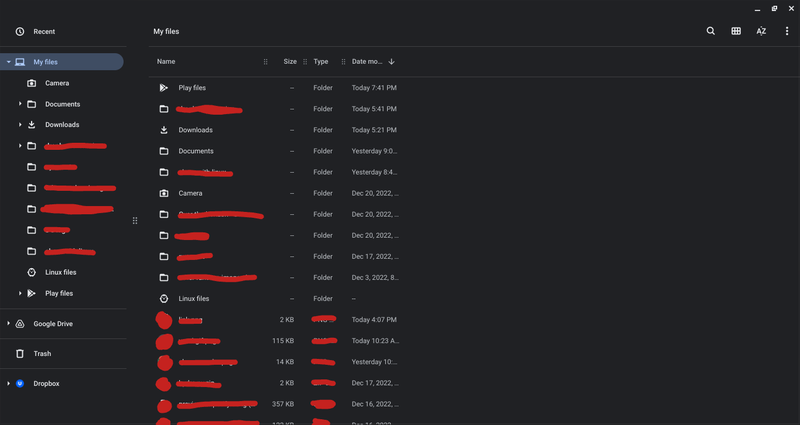Sort by the Type column header
The image size is (800, 425).
321,62
